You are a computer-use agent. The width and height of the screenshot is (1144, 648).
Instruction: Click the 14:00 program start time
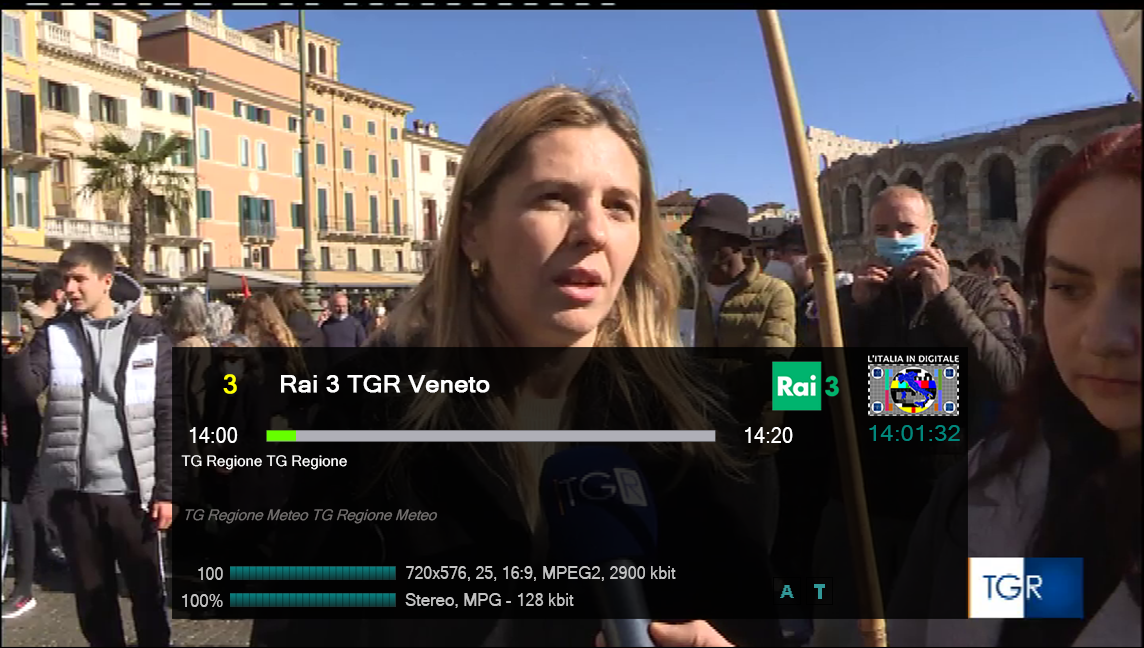(213, 436)
